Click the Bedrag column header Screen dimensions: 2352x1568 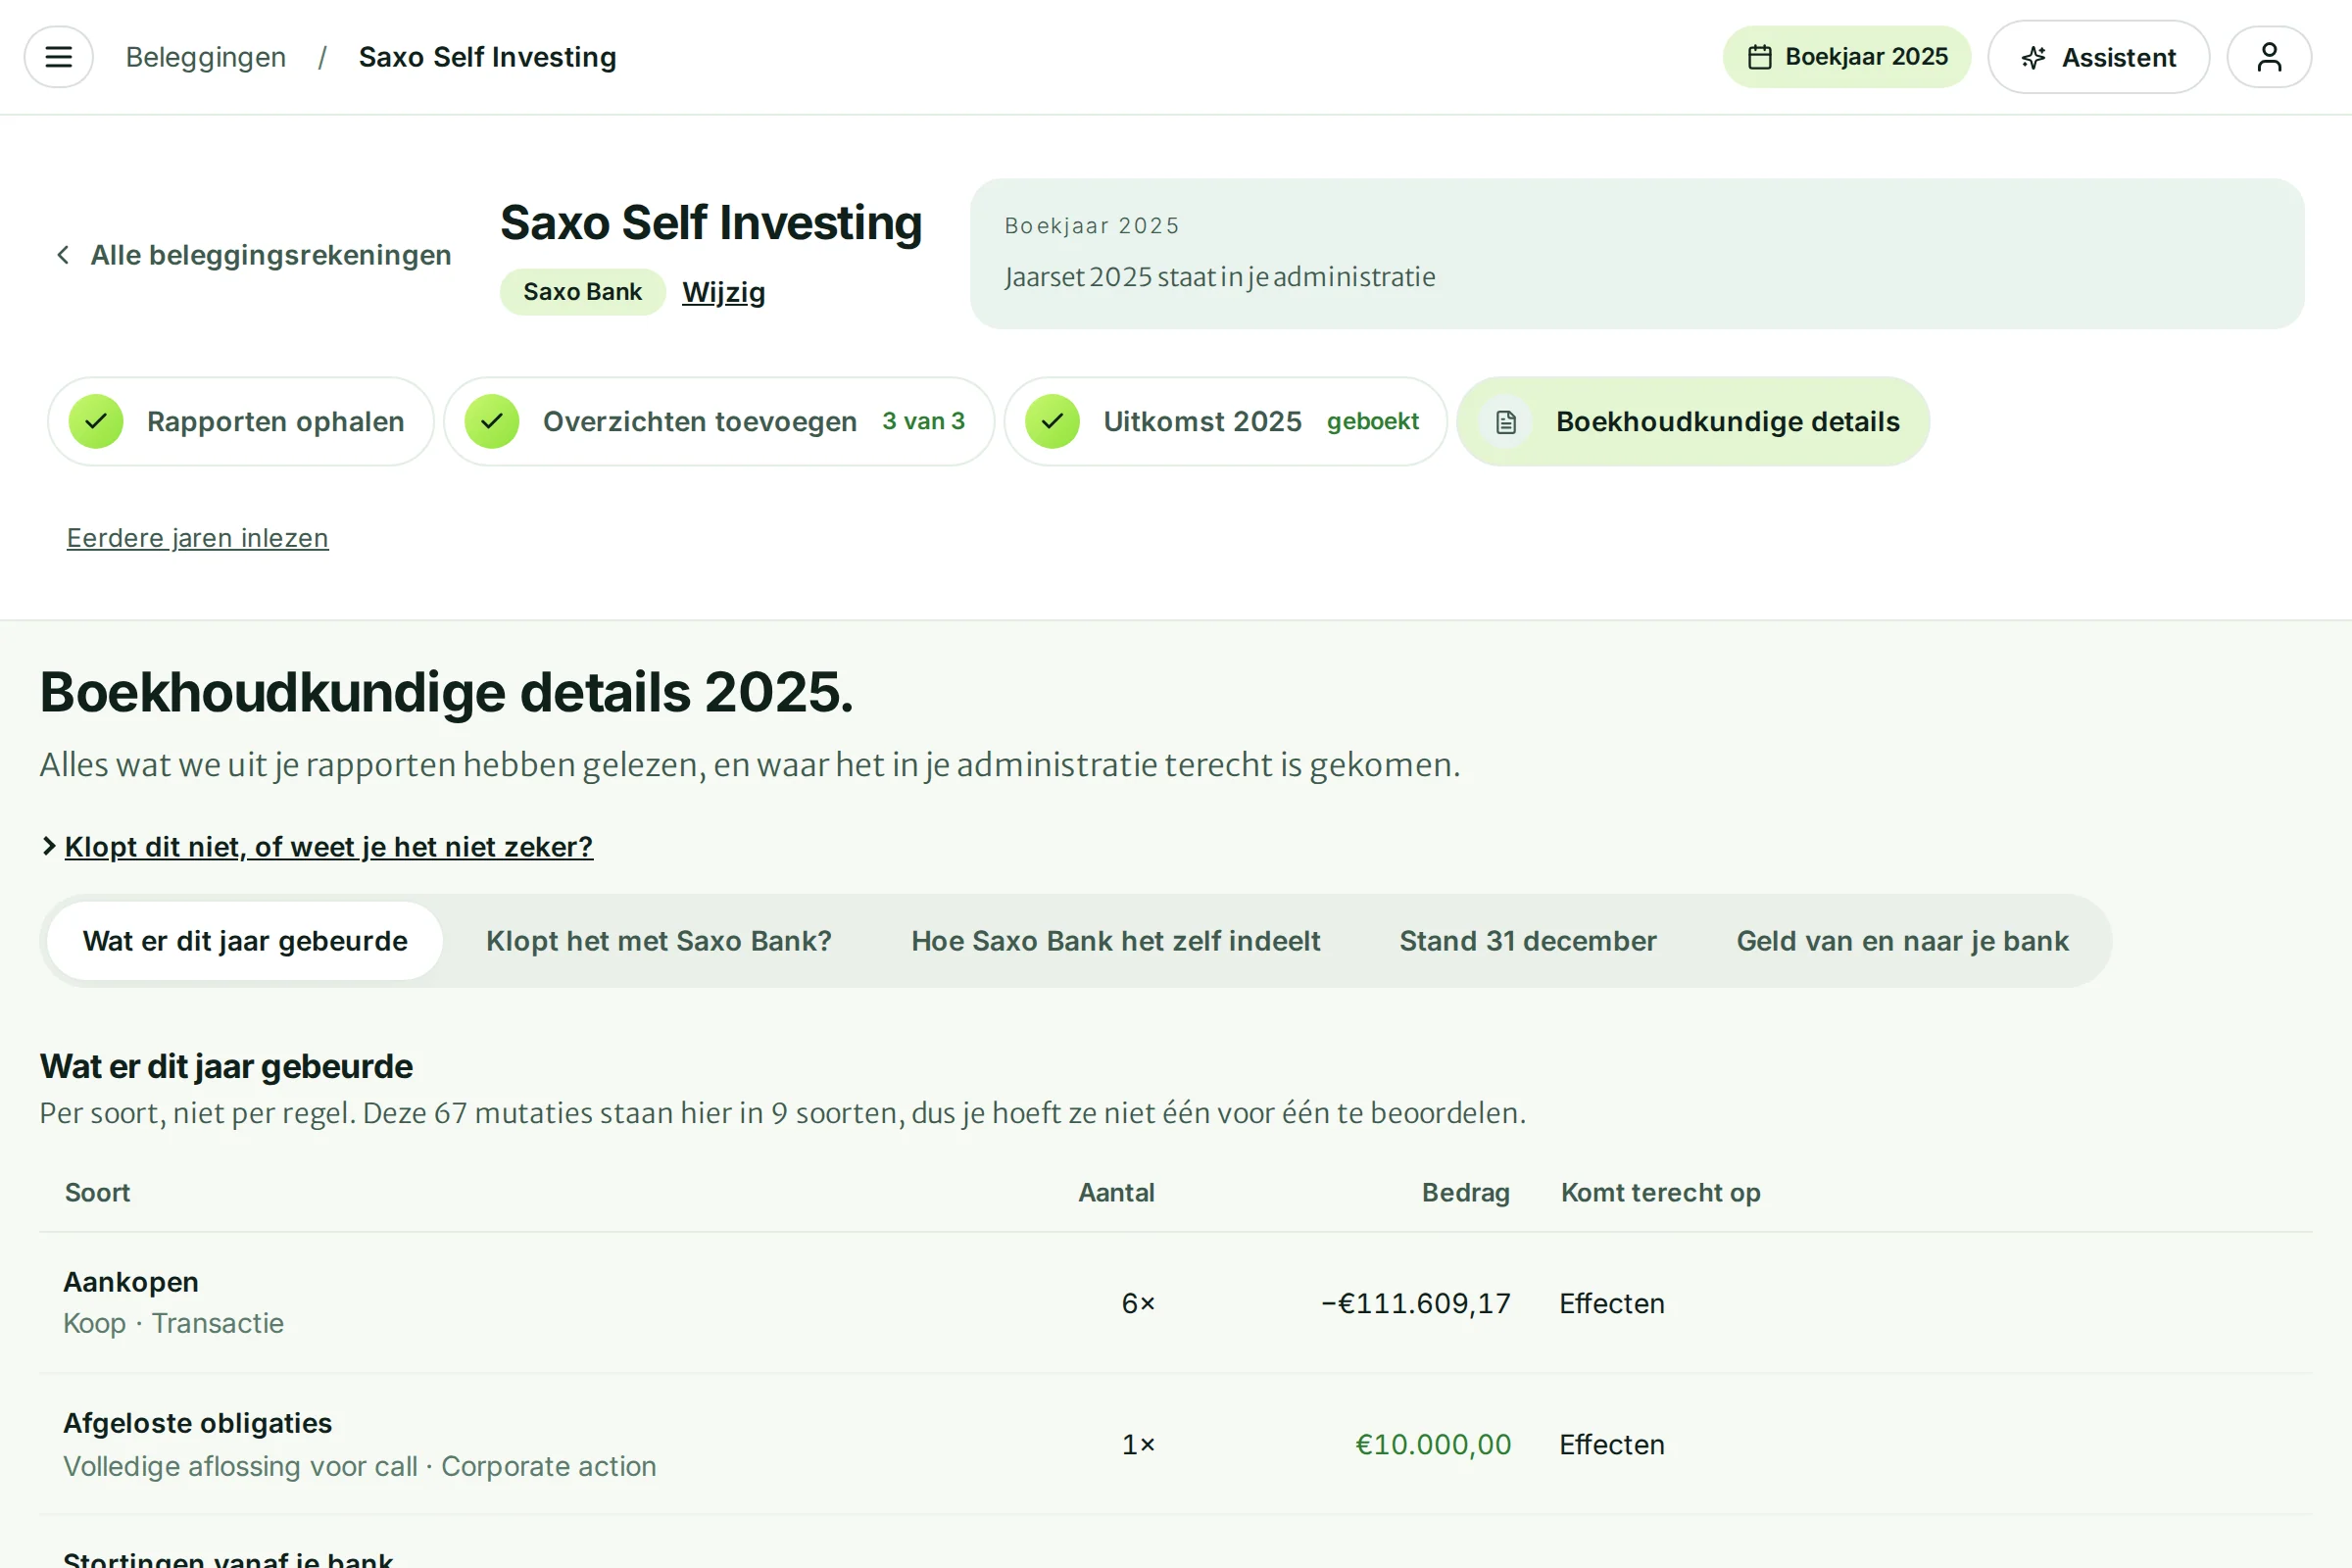[x=1465, y=1192]
